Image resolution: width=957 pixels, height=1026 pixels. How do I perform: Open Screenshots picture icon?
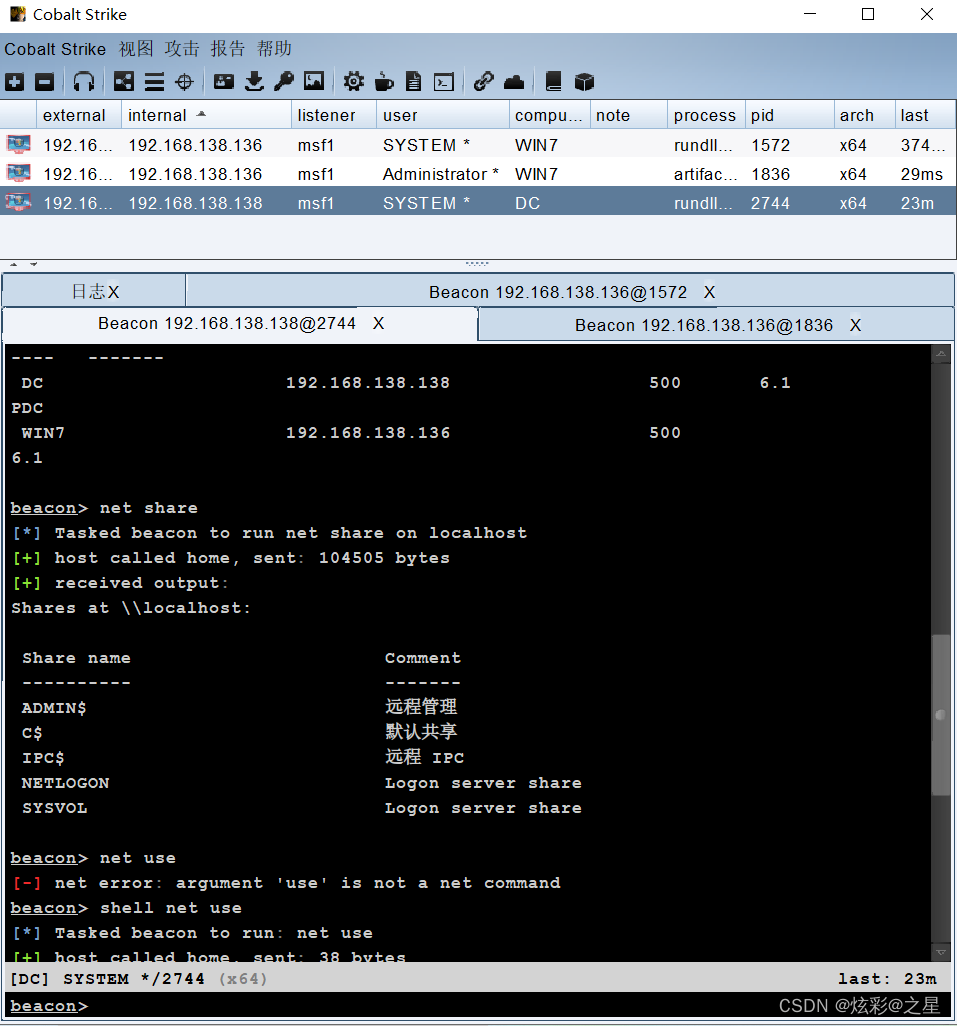pyautogui.click(x=314, y=82)
